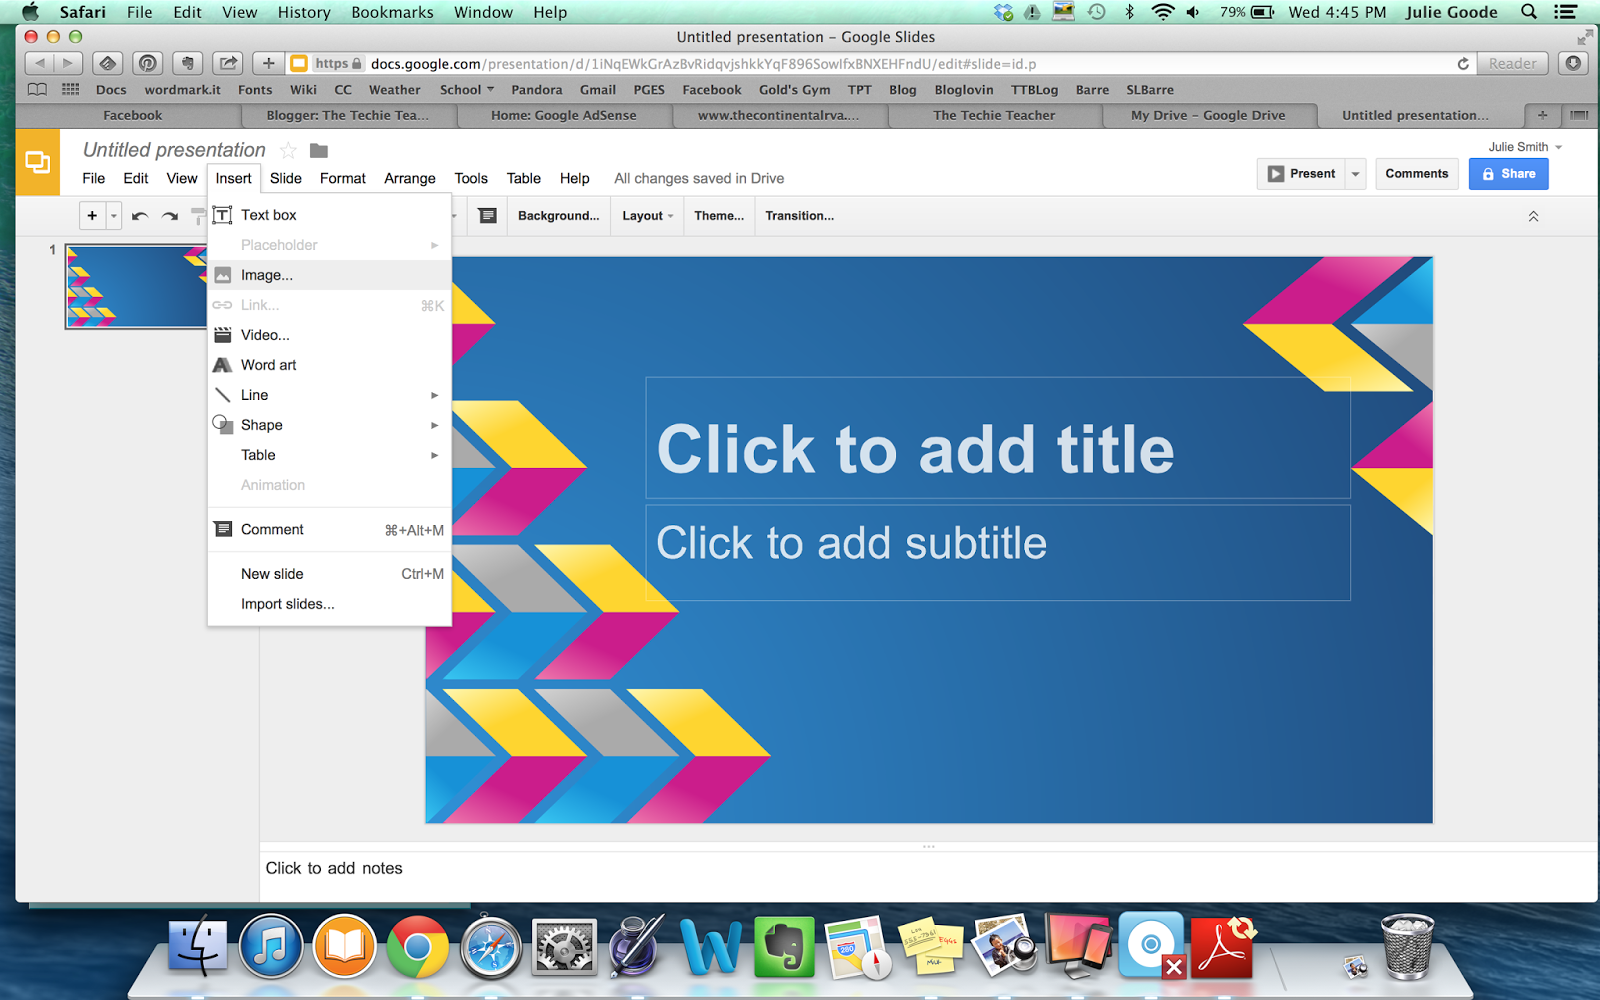Expand the new slide layout arrow
The width and height of the screenshot is (1600, 1000).
114,215
